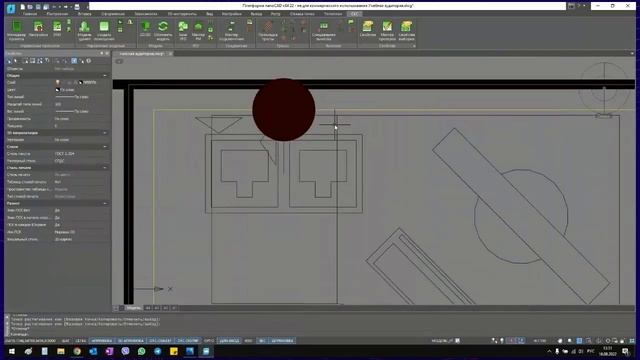Collapse the 3D визуализация properties section
This screenshot has width=640, height=360.
click(105, 133)
